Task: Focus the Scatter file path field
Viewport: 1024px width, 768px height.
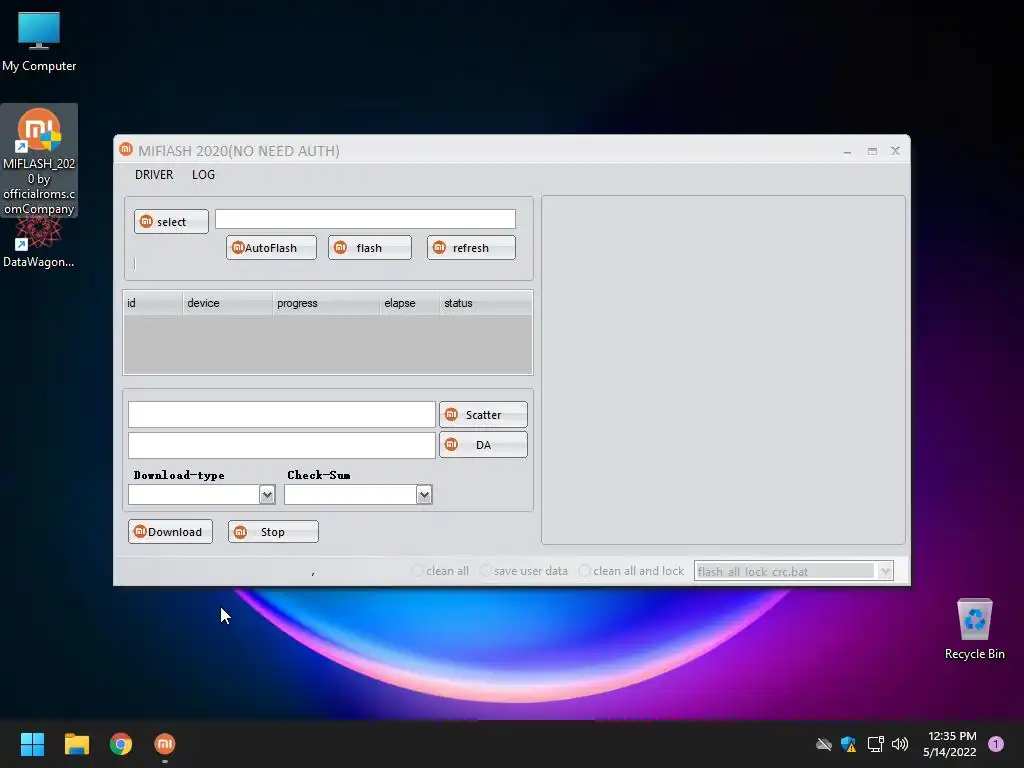Action: (x=281, y=414)
